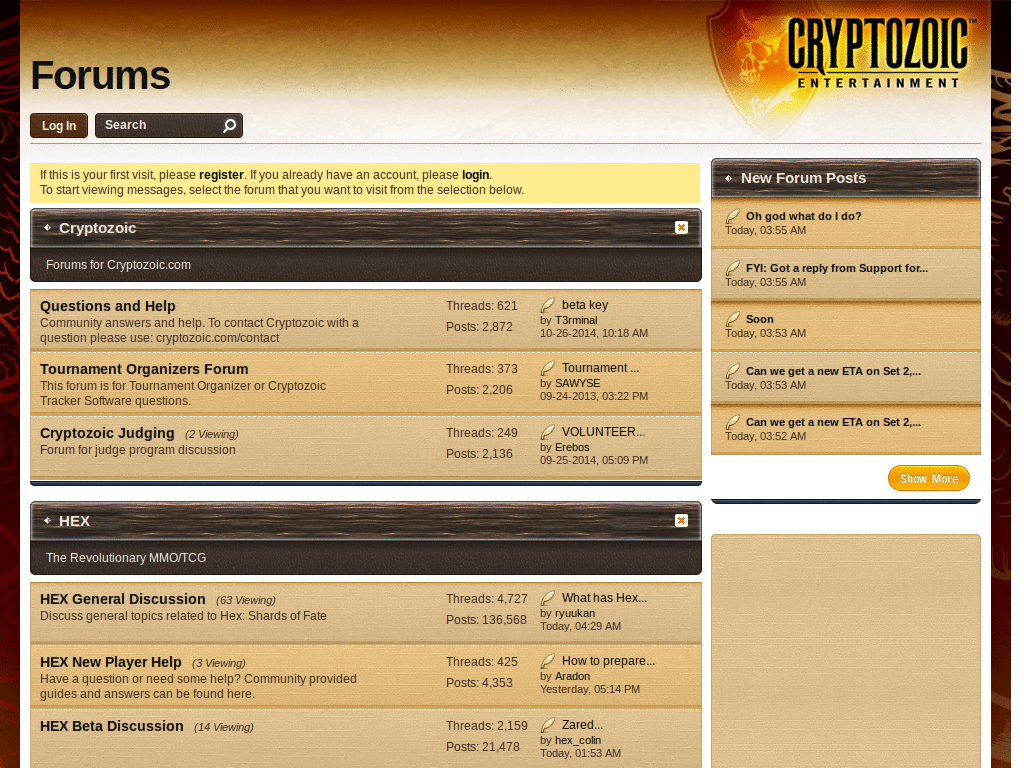1024x768 pixels.
Task: Click the diamond icon beside HEX header
Action: pyautogui.click(x=47, y=520)
